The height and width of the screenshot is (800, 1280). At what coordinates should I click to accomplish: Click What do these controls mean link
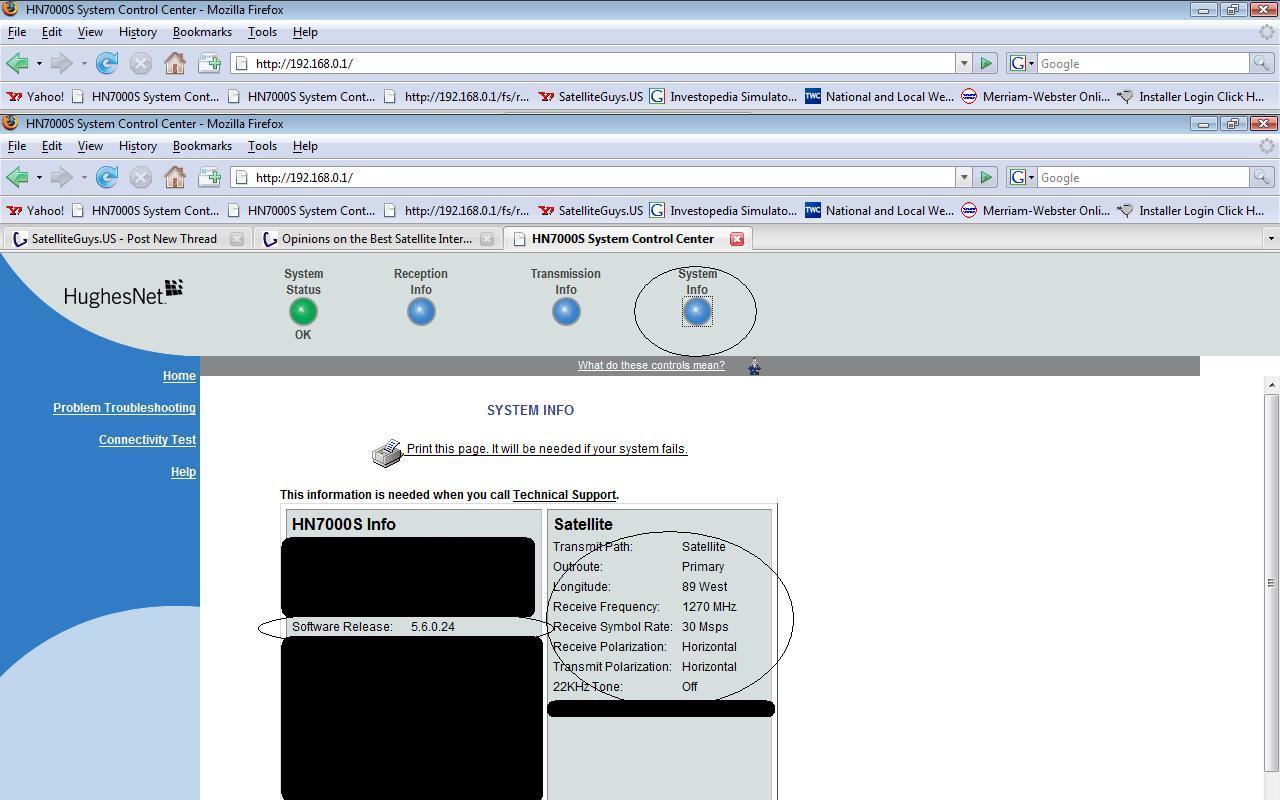(x=651, y=365)
